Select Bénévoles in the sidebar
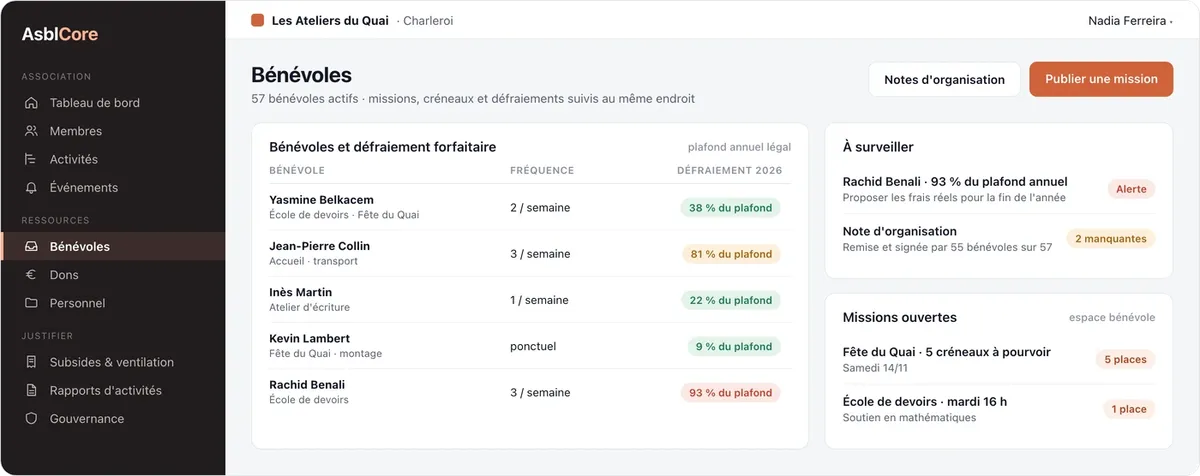Screen dimensions: 1200x476 (113, 246)
